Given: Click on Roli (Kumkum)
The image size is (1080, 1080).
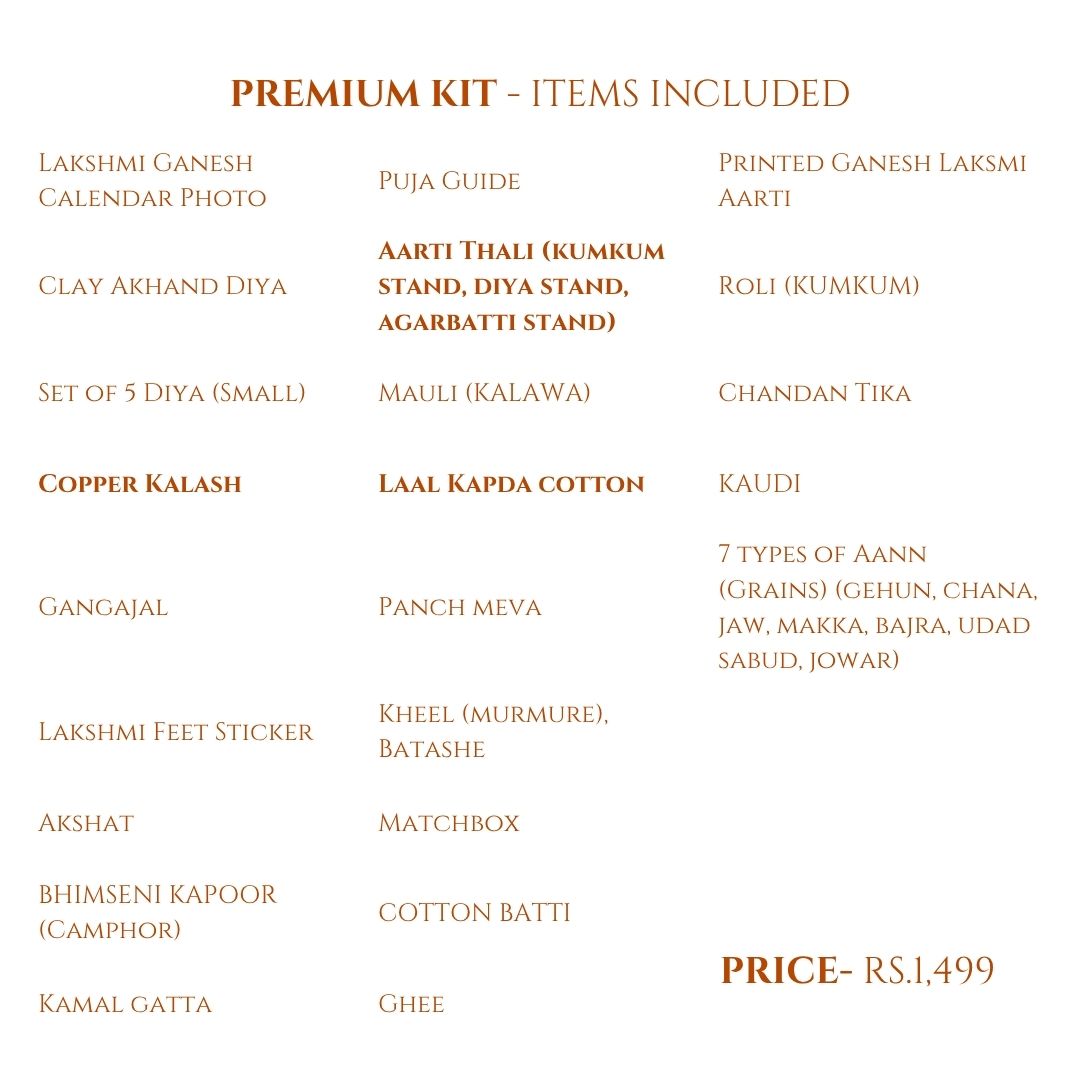Looking at the screenshot, I should point(818,286).
